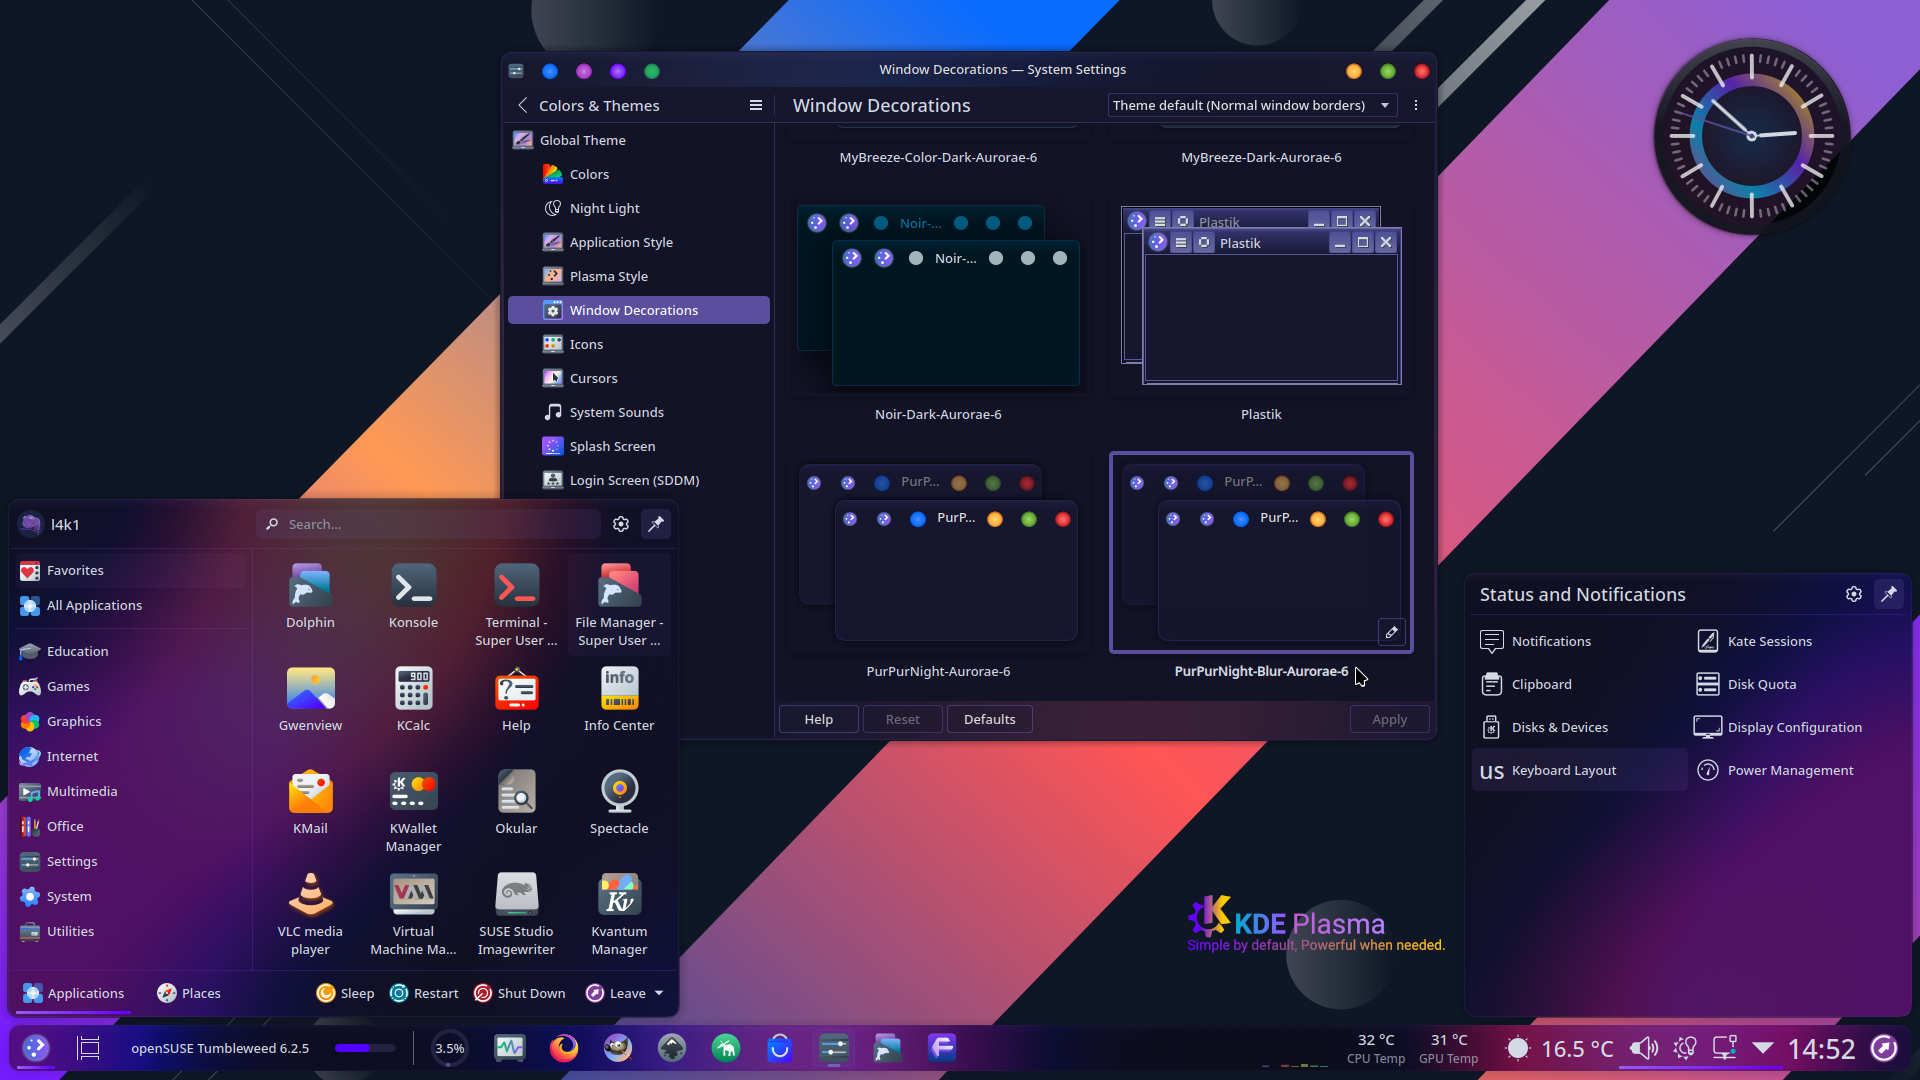The image size is (1920, 1080).
Task: Open Plasma Style settings
Action: tap(639, 276)
